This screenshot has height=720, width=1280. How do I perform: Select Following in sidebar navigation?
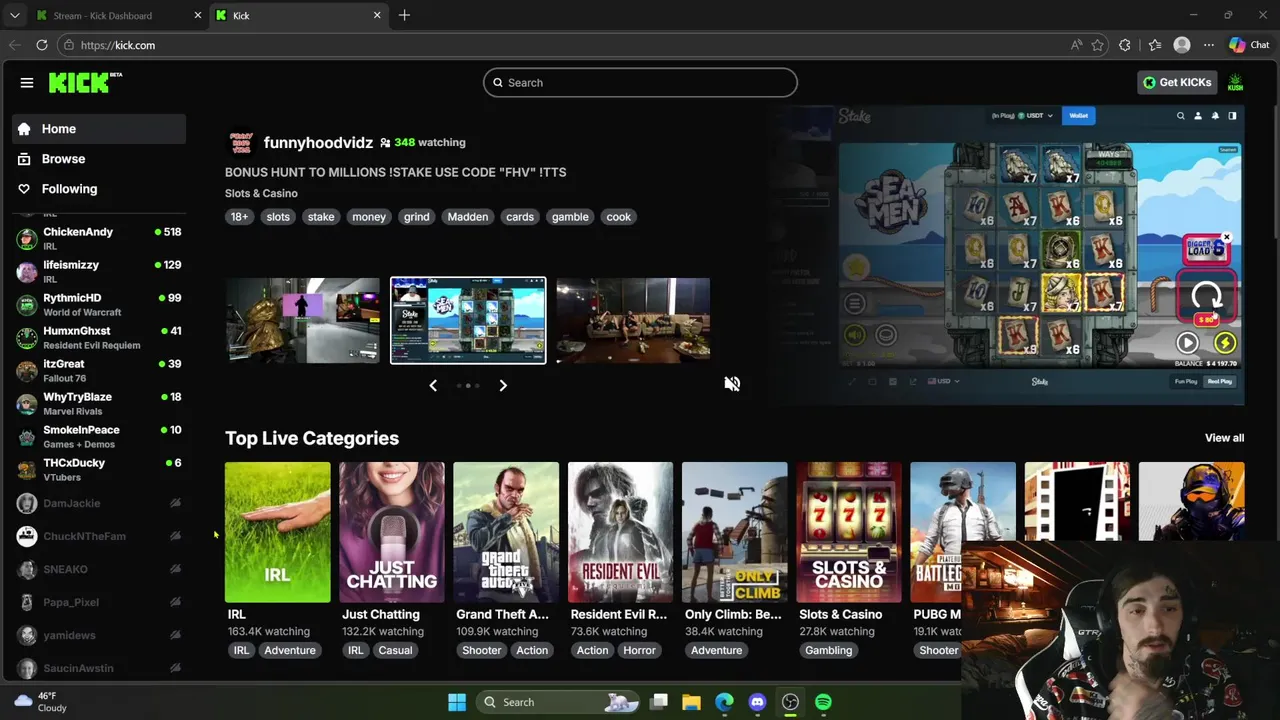(99, 189)
